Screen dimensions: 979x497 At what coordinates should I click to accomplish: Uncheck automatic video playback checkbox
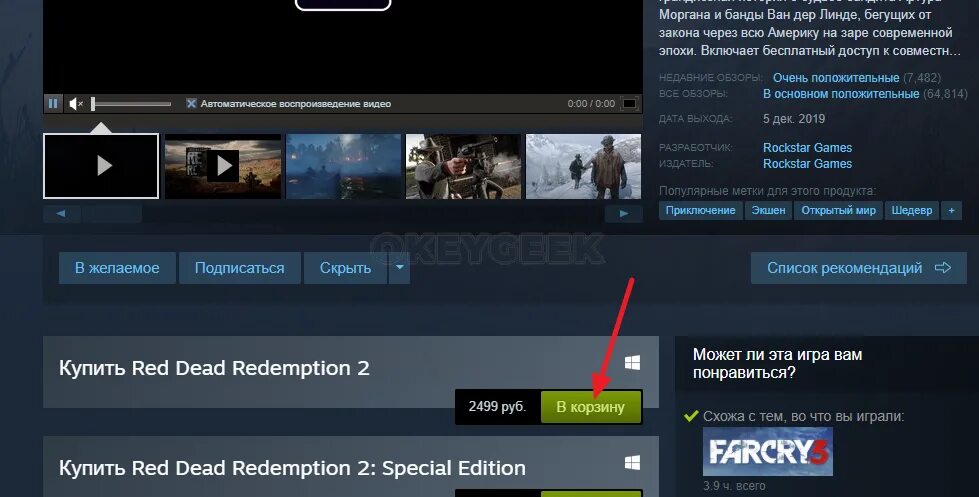tap(192, 104)
